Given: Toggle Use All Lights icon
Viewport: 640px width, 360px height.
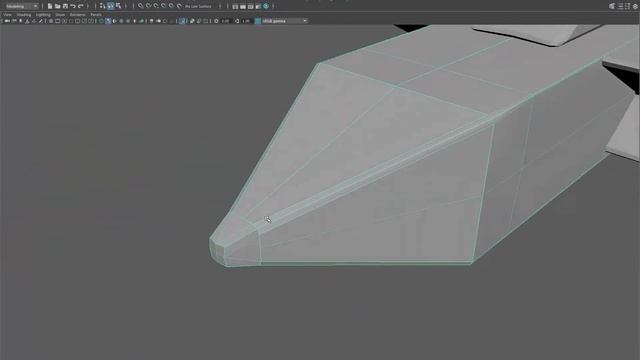Looking at the screenshot, I should pyautogui.click(x=135, y=21).
